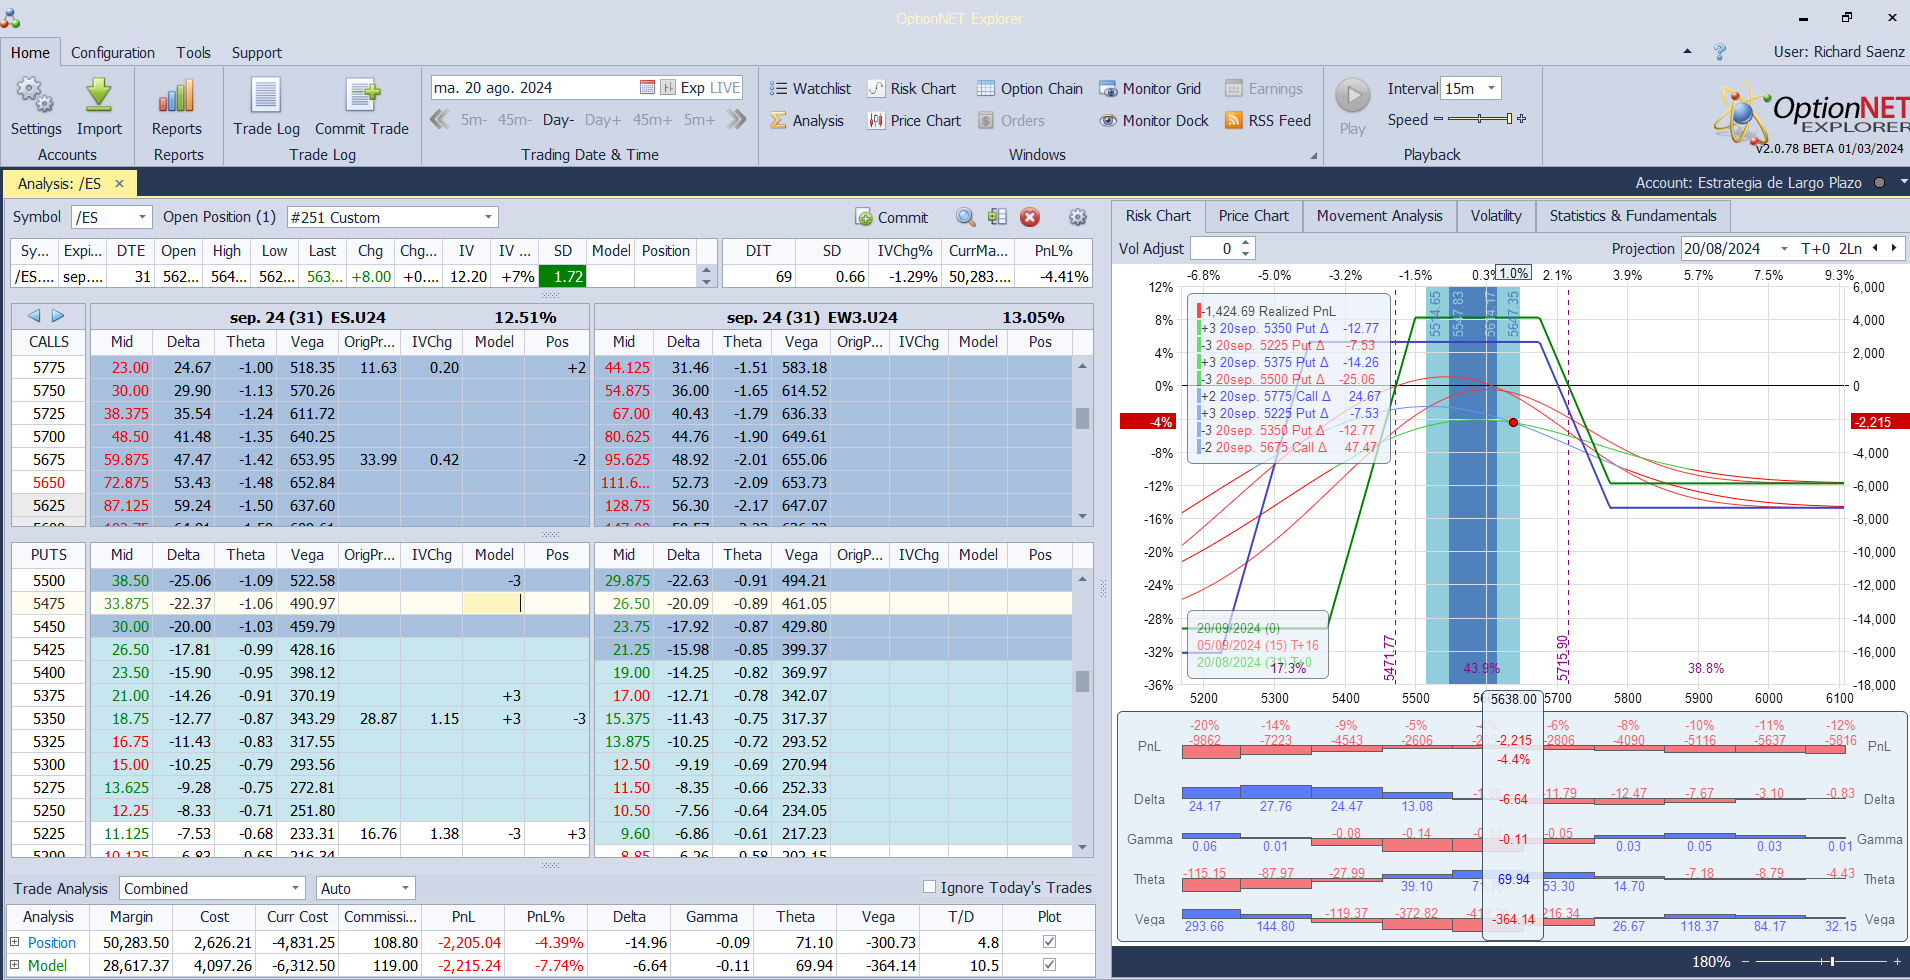
Task: Switch to the Configuration ribbon tab
Action: pyautogui.click(x=113, y=52)
